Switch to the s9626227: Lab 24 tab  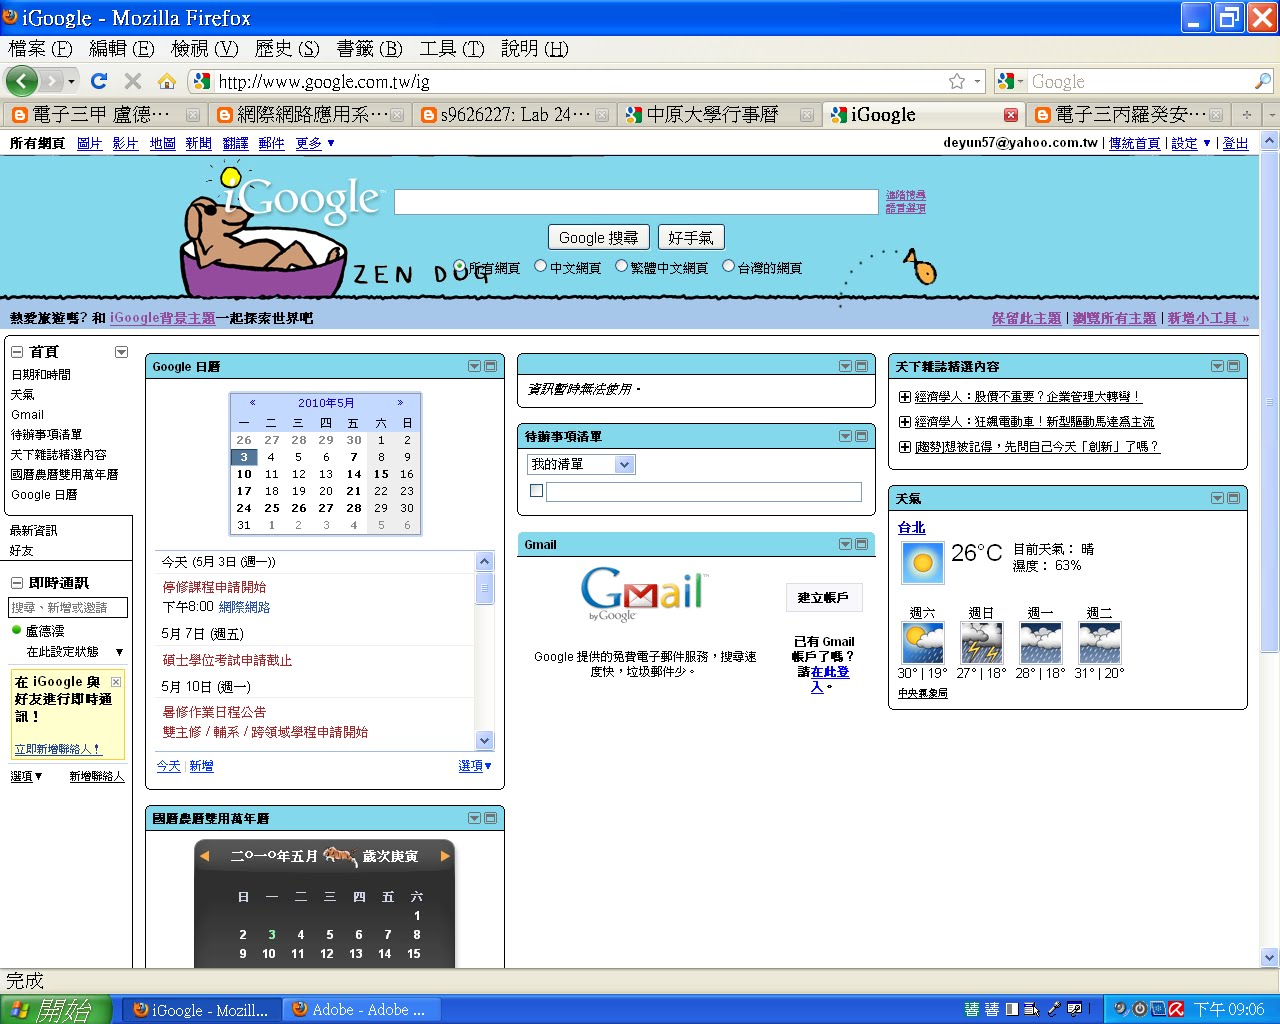tap(514, 115)
